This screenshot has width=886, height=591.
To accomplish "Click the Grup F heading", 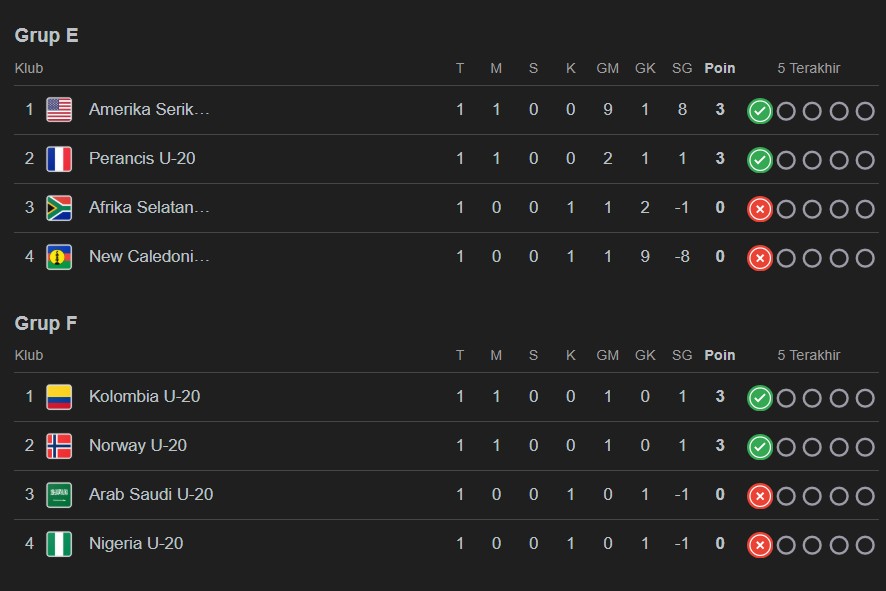I will (x=46, y=324).
